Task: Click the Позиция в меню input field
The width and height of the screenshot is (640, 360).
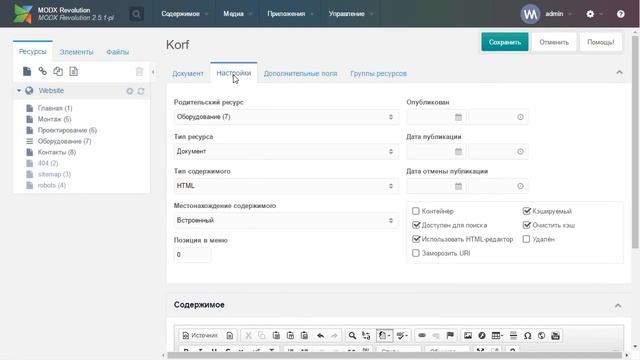Action: click(192, 255)
